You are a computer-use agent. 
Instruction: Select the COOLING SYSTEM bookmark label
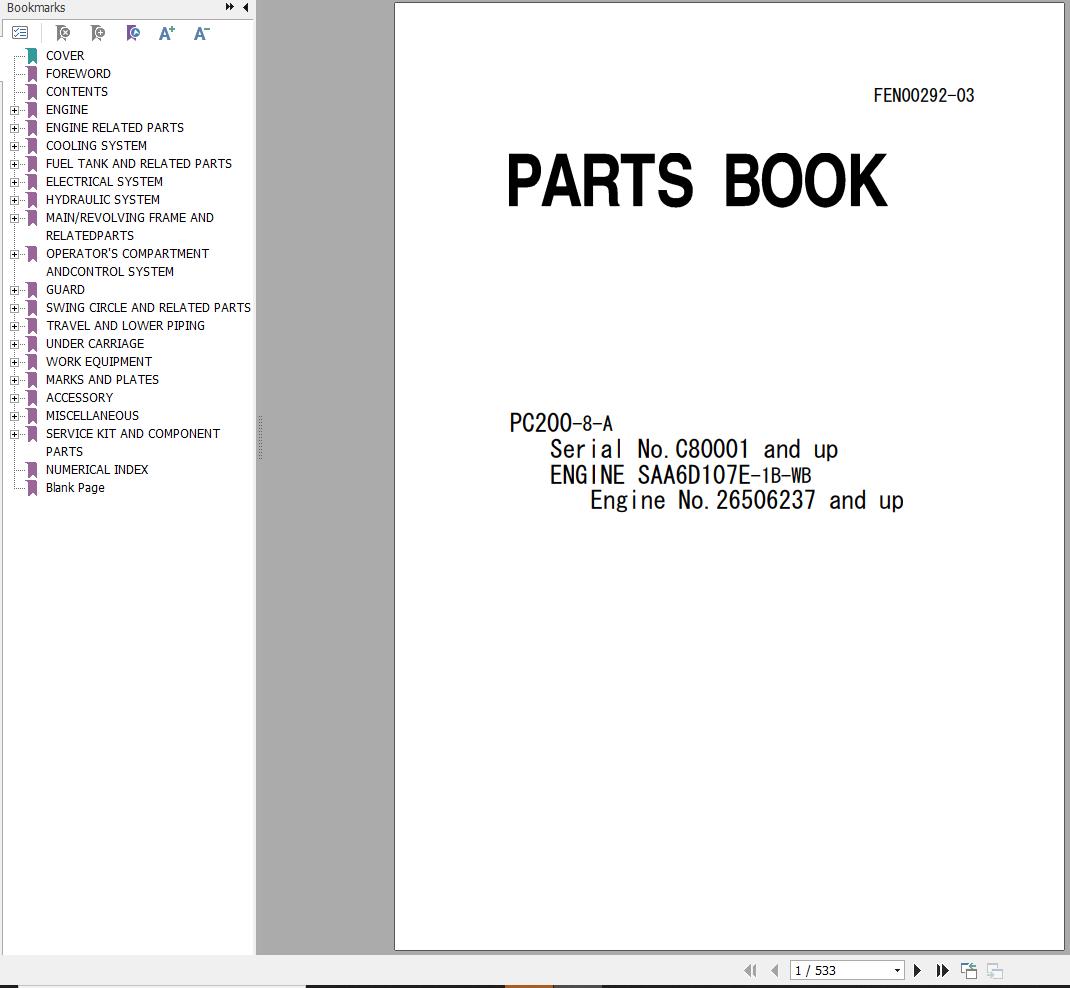[96, 146]
